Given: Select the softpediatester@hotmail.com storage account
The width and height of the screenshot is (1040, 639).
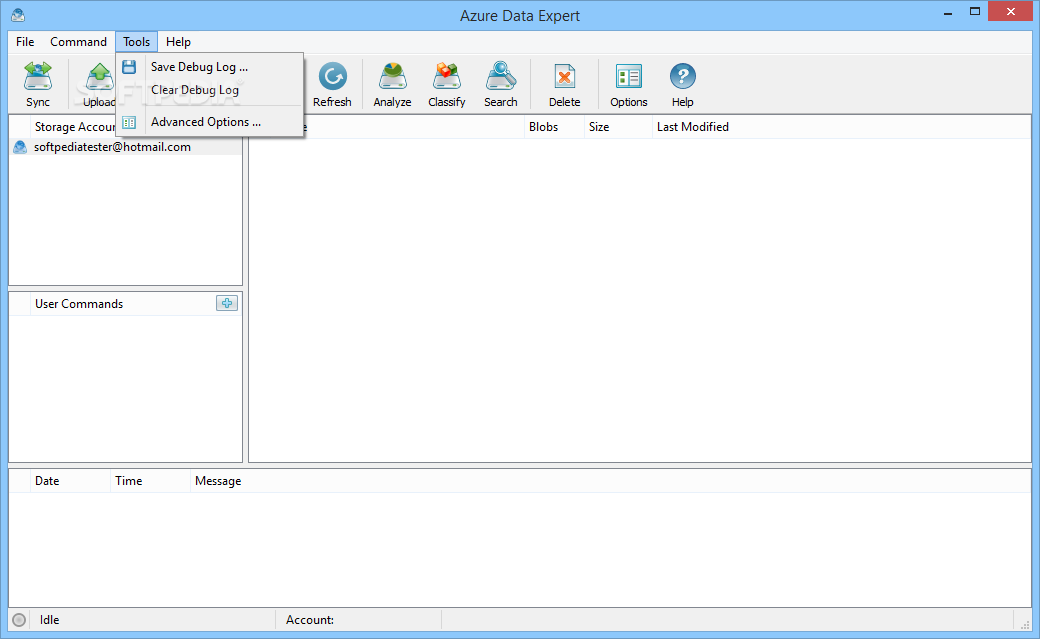Looking at the screenshot, I should coord(126,147).
